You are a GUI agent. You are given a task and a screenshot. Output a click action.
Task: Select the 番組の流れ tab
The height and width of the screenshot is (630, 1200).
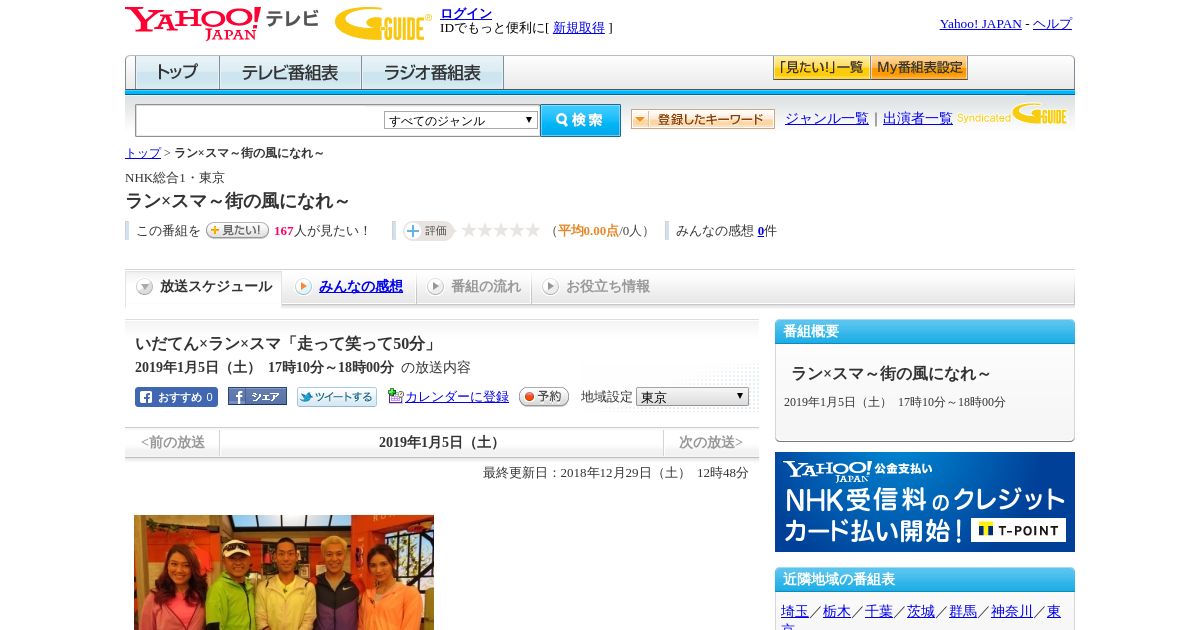click(x=474, y=287)
